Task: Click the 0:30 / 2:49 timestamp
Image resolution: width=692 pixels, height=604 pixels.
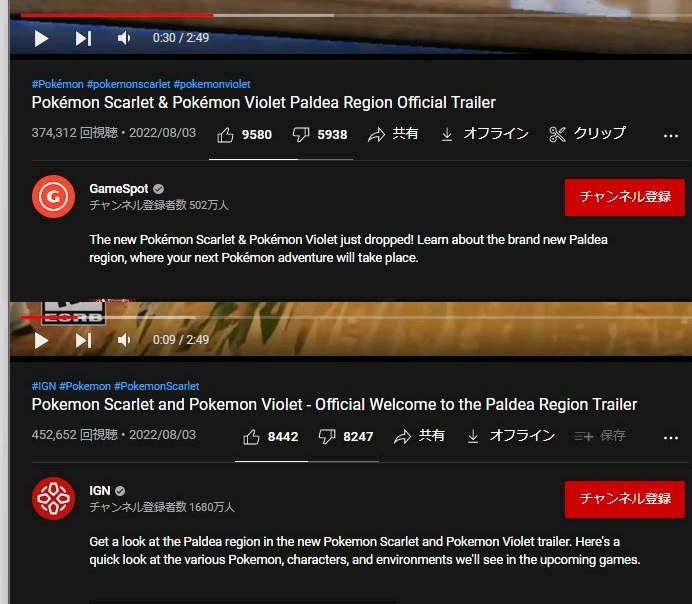Action: [181, 38]
